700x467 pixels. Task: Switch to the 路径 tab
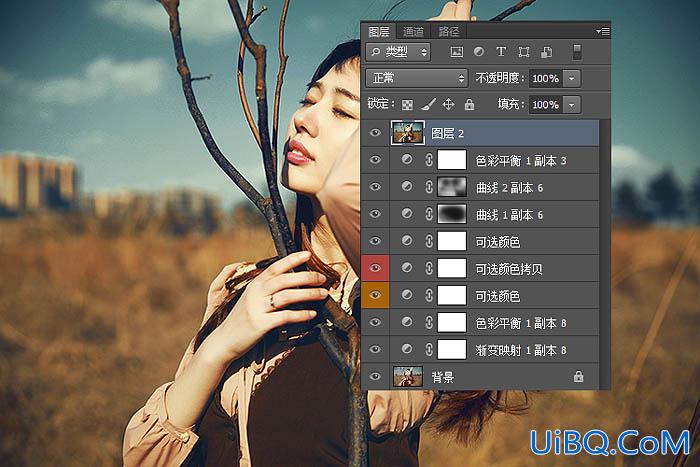point(448,31)
